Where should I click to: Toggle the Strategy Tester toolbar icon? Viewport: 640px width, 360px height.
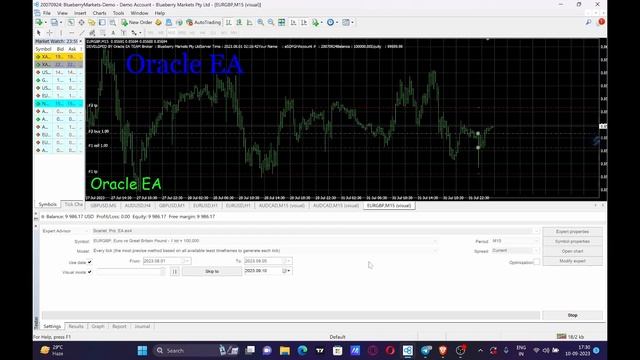[112, 22]
